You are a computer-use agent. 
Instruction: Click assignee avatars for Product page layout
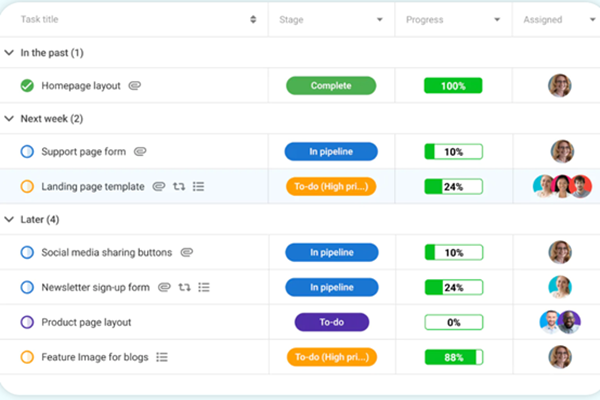coord(558,322)
